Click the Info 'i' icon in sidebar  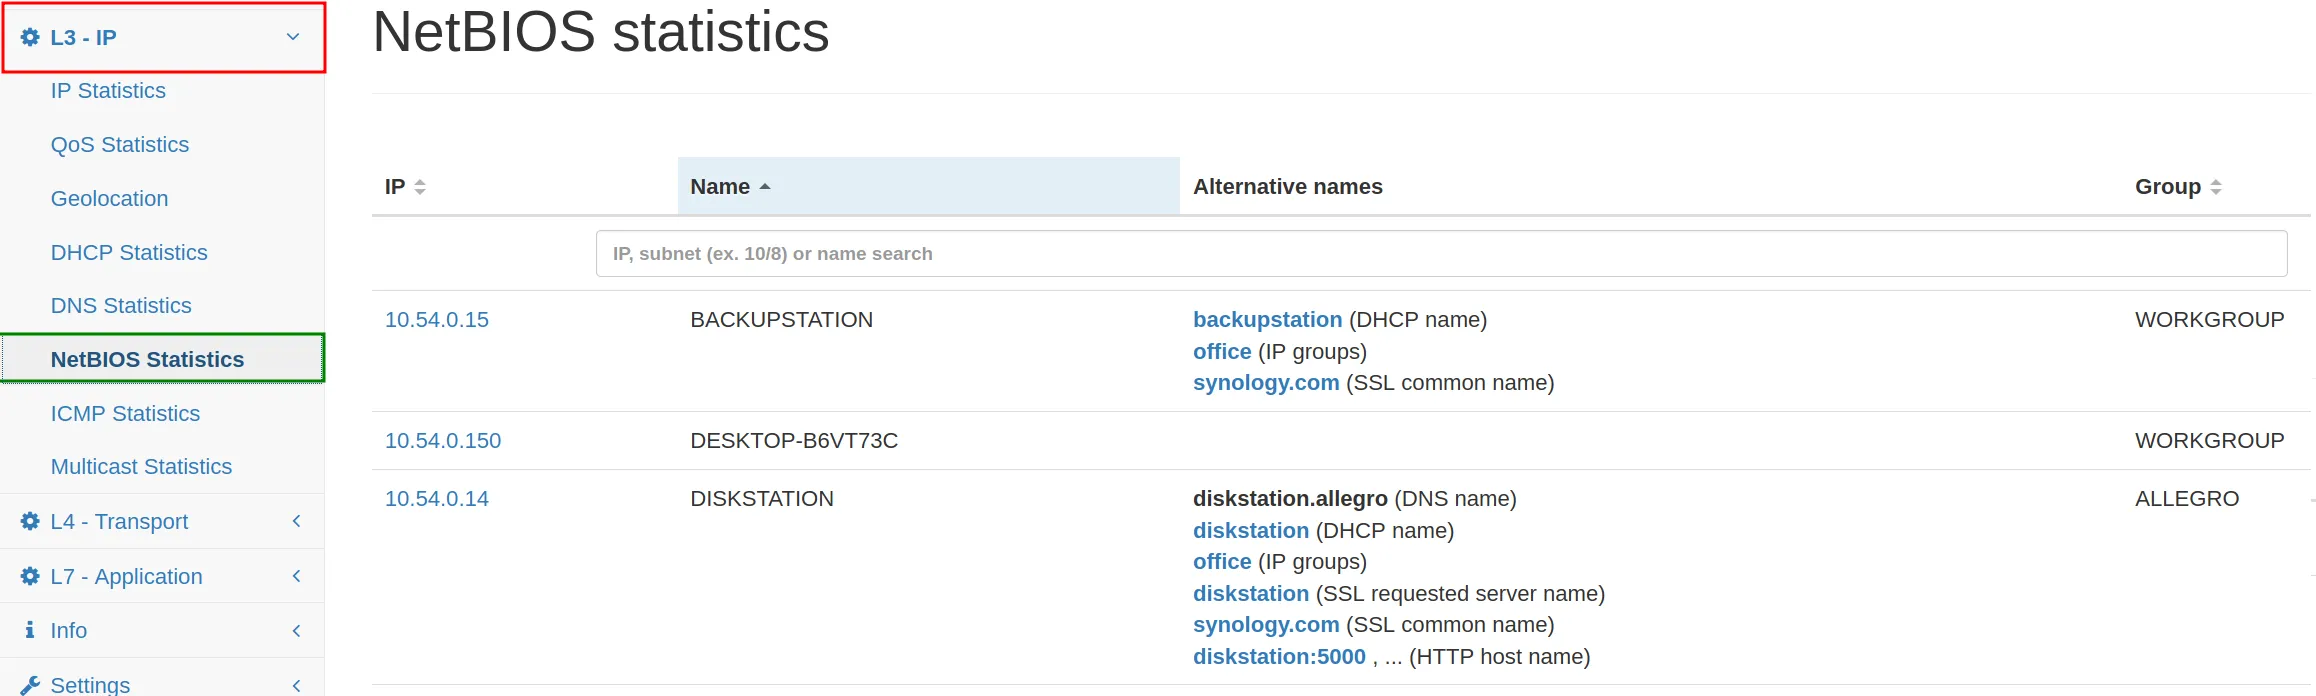30,630
